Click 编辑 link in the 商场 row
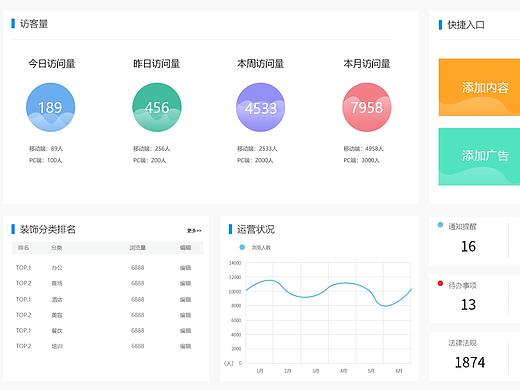Image resolution: width=520 pixels, height=390 pixels. [186, 283]
